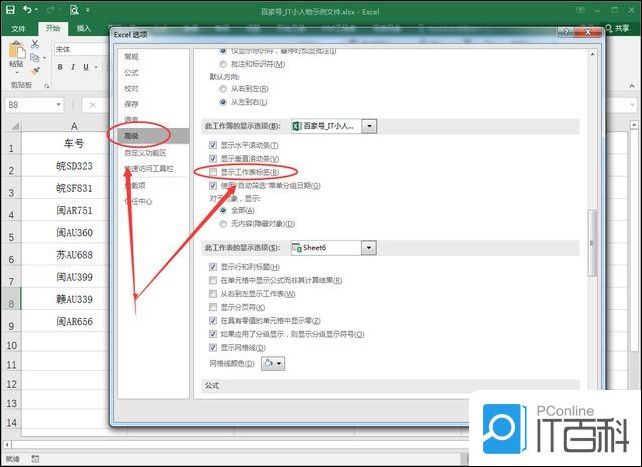Toggle 显示水平滚动条 checkbox
Image resolution: width=642 pixels, height=467 pixels.
(x=213, y=145)
